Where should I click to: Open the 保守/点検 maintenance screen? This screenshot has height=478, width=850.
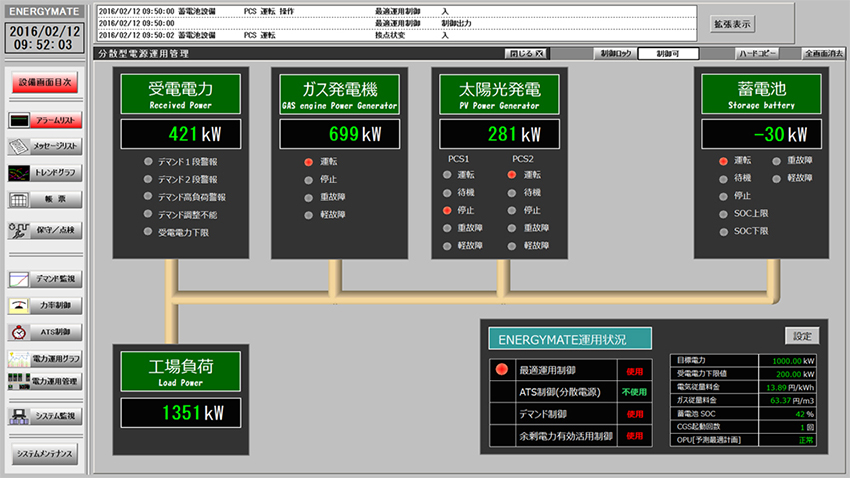pos(45,230)
